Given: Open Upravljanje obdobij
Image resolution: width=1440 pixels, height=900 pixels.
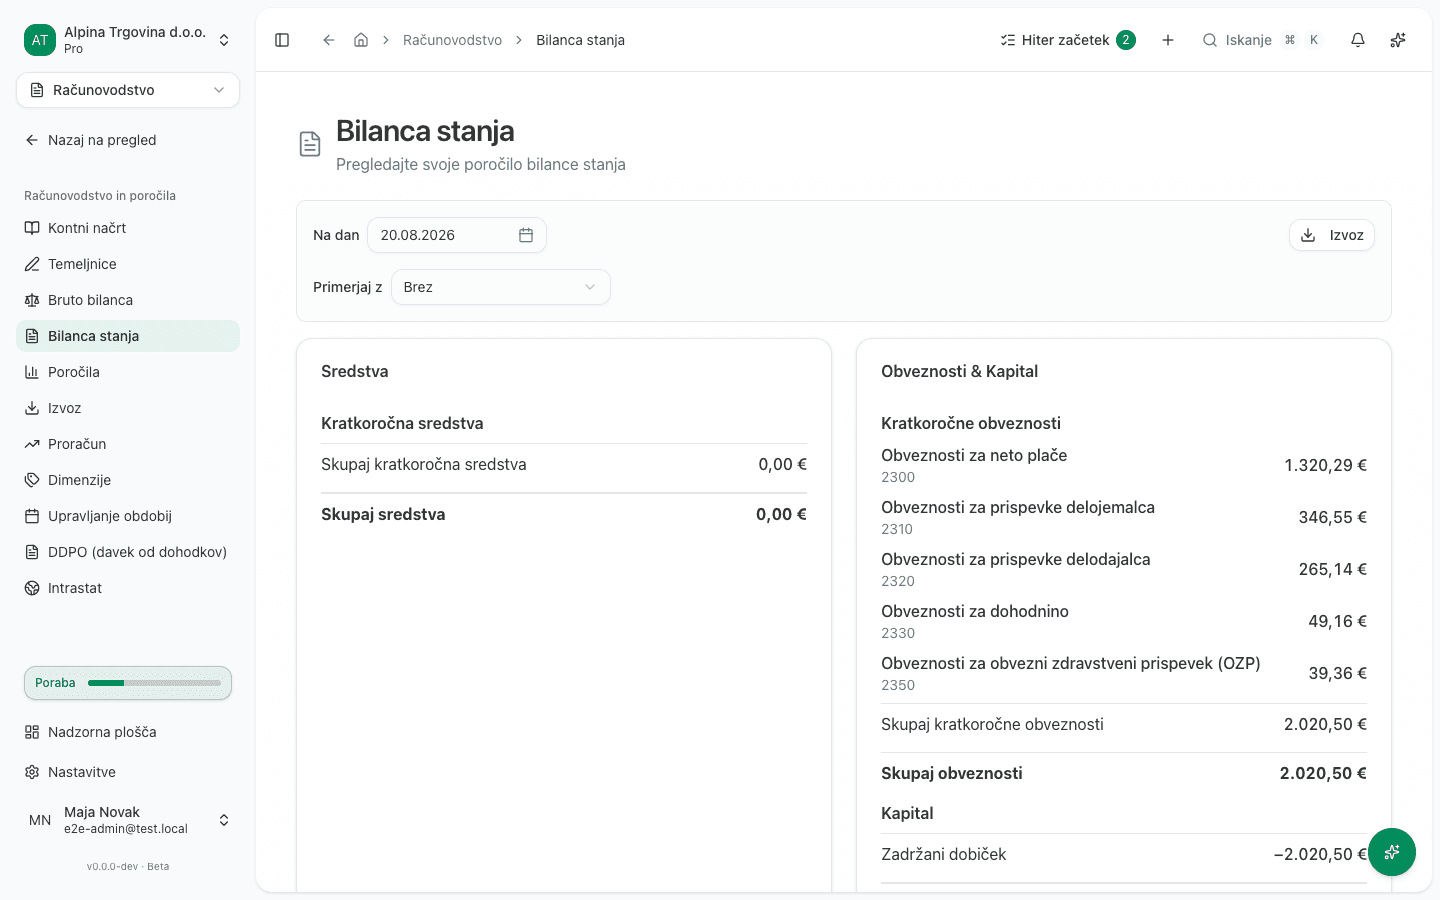Looking at the screenshot, I should pos(128,516).
